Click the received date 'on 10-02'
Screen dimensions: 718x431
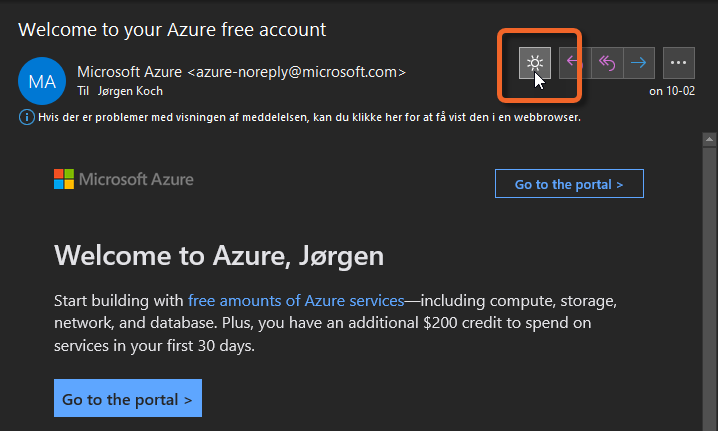click(x=672, y=91)
